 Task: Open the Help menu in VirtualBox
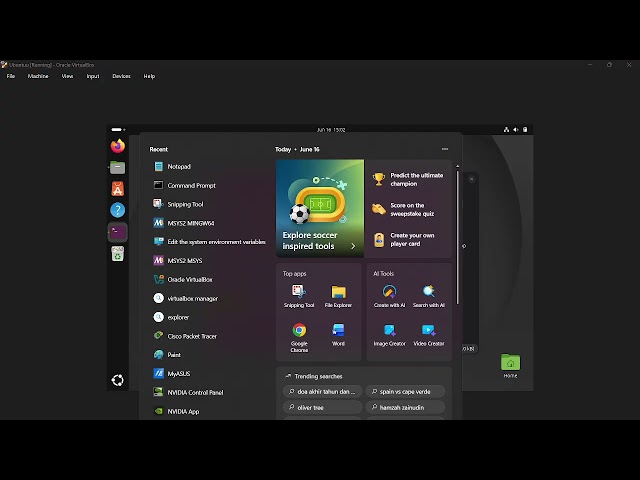pyautogui.click(x=149, y=76)
